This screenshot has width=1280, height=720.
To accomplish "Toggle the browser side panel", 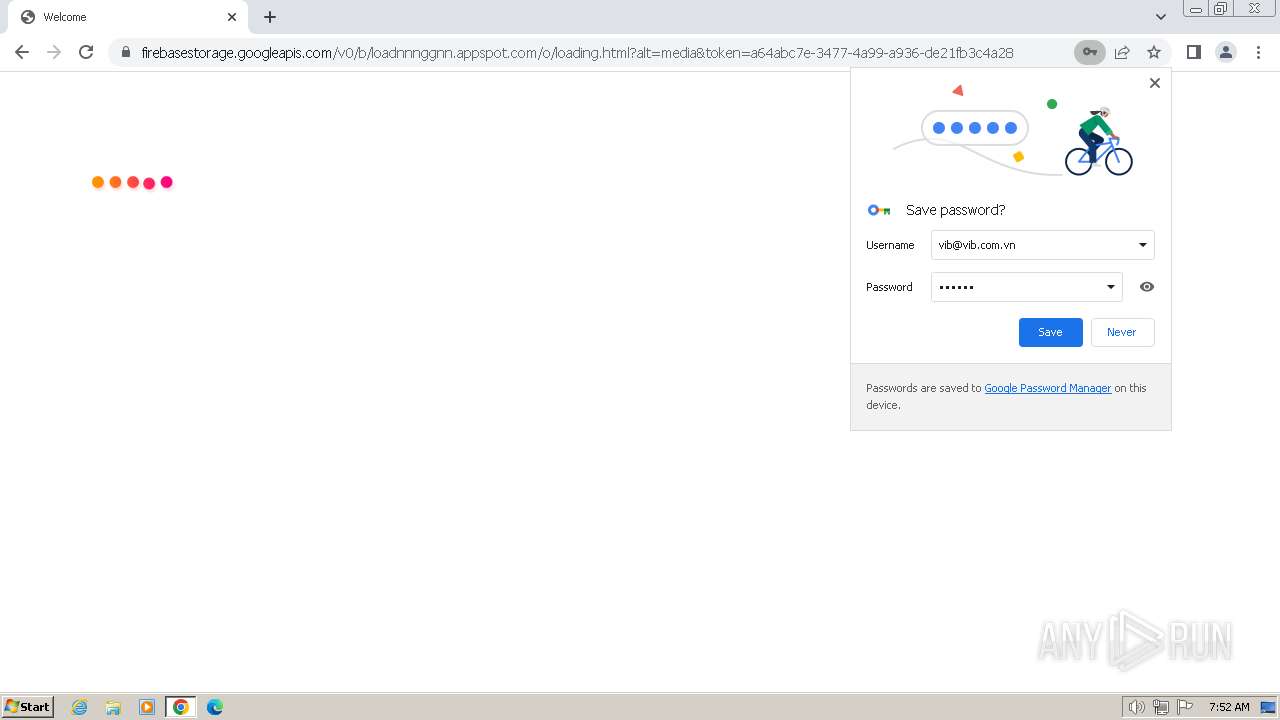I will [x=1193, y=52].
